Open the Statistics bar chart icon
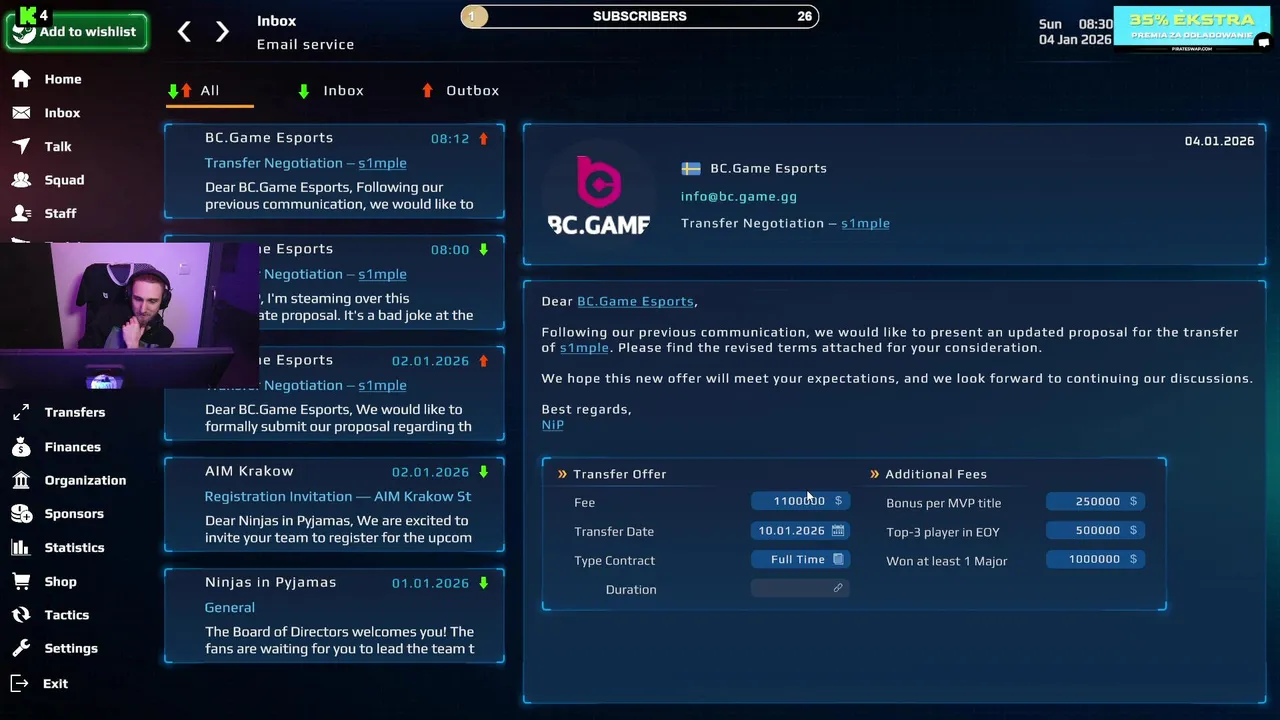 click(x=21, y=547)
